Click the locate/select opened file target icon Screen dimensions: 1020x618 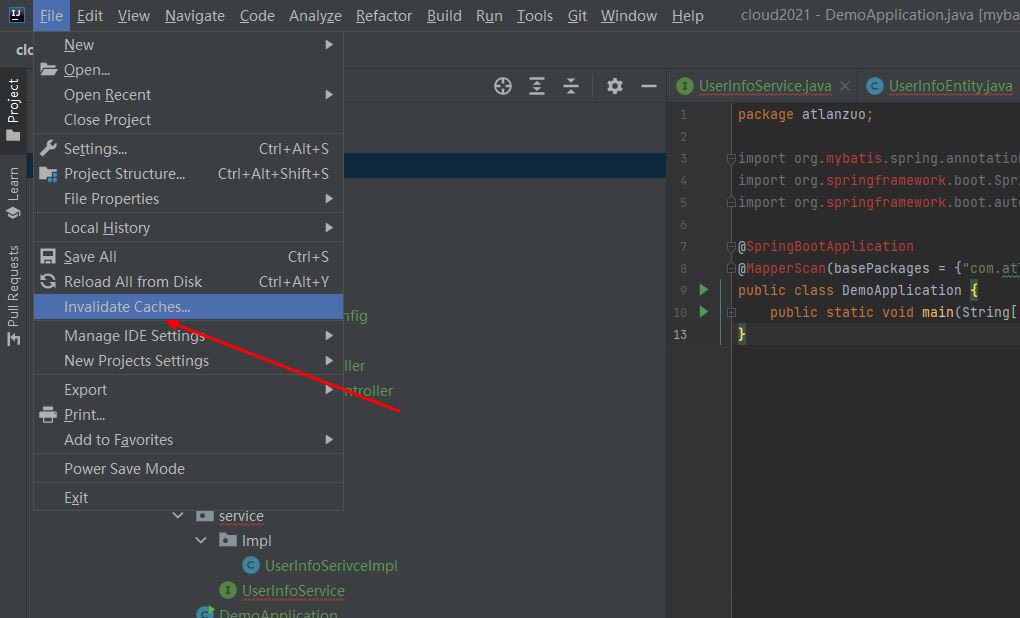click(503, 86)
